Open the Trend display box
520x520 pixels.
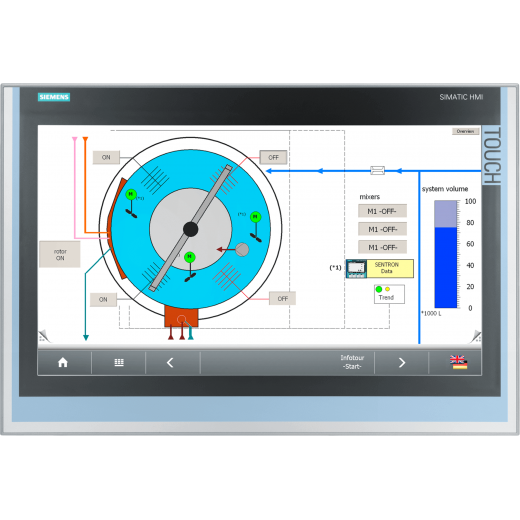(389, 294)
